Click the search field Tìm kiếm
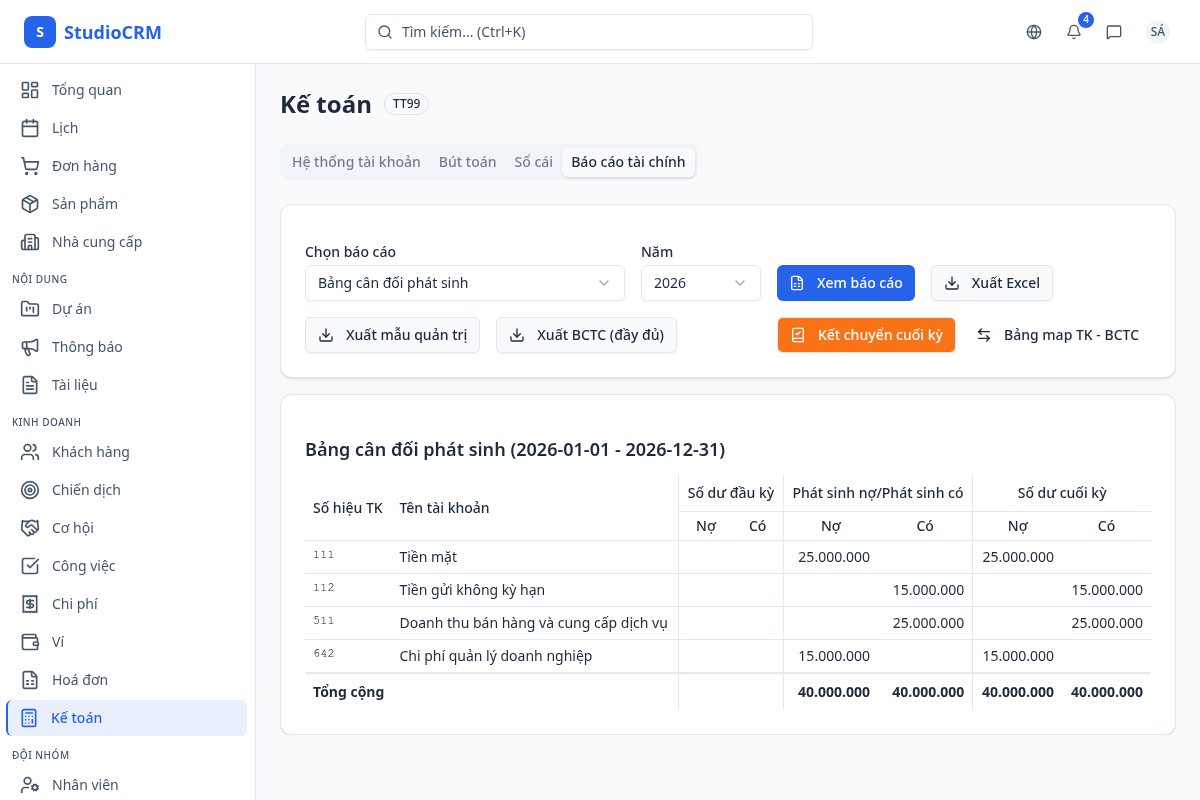Image resolution: width=1200 pixels, height=800 pixels. click(x=588, y=32)
